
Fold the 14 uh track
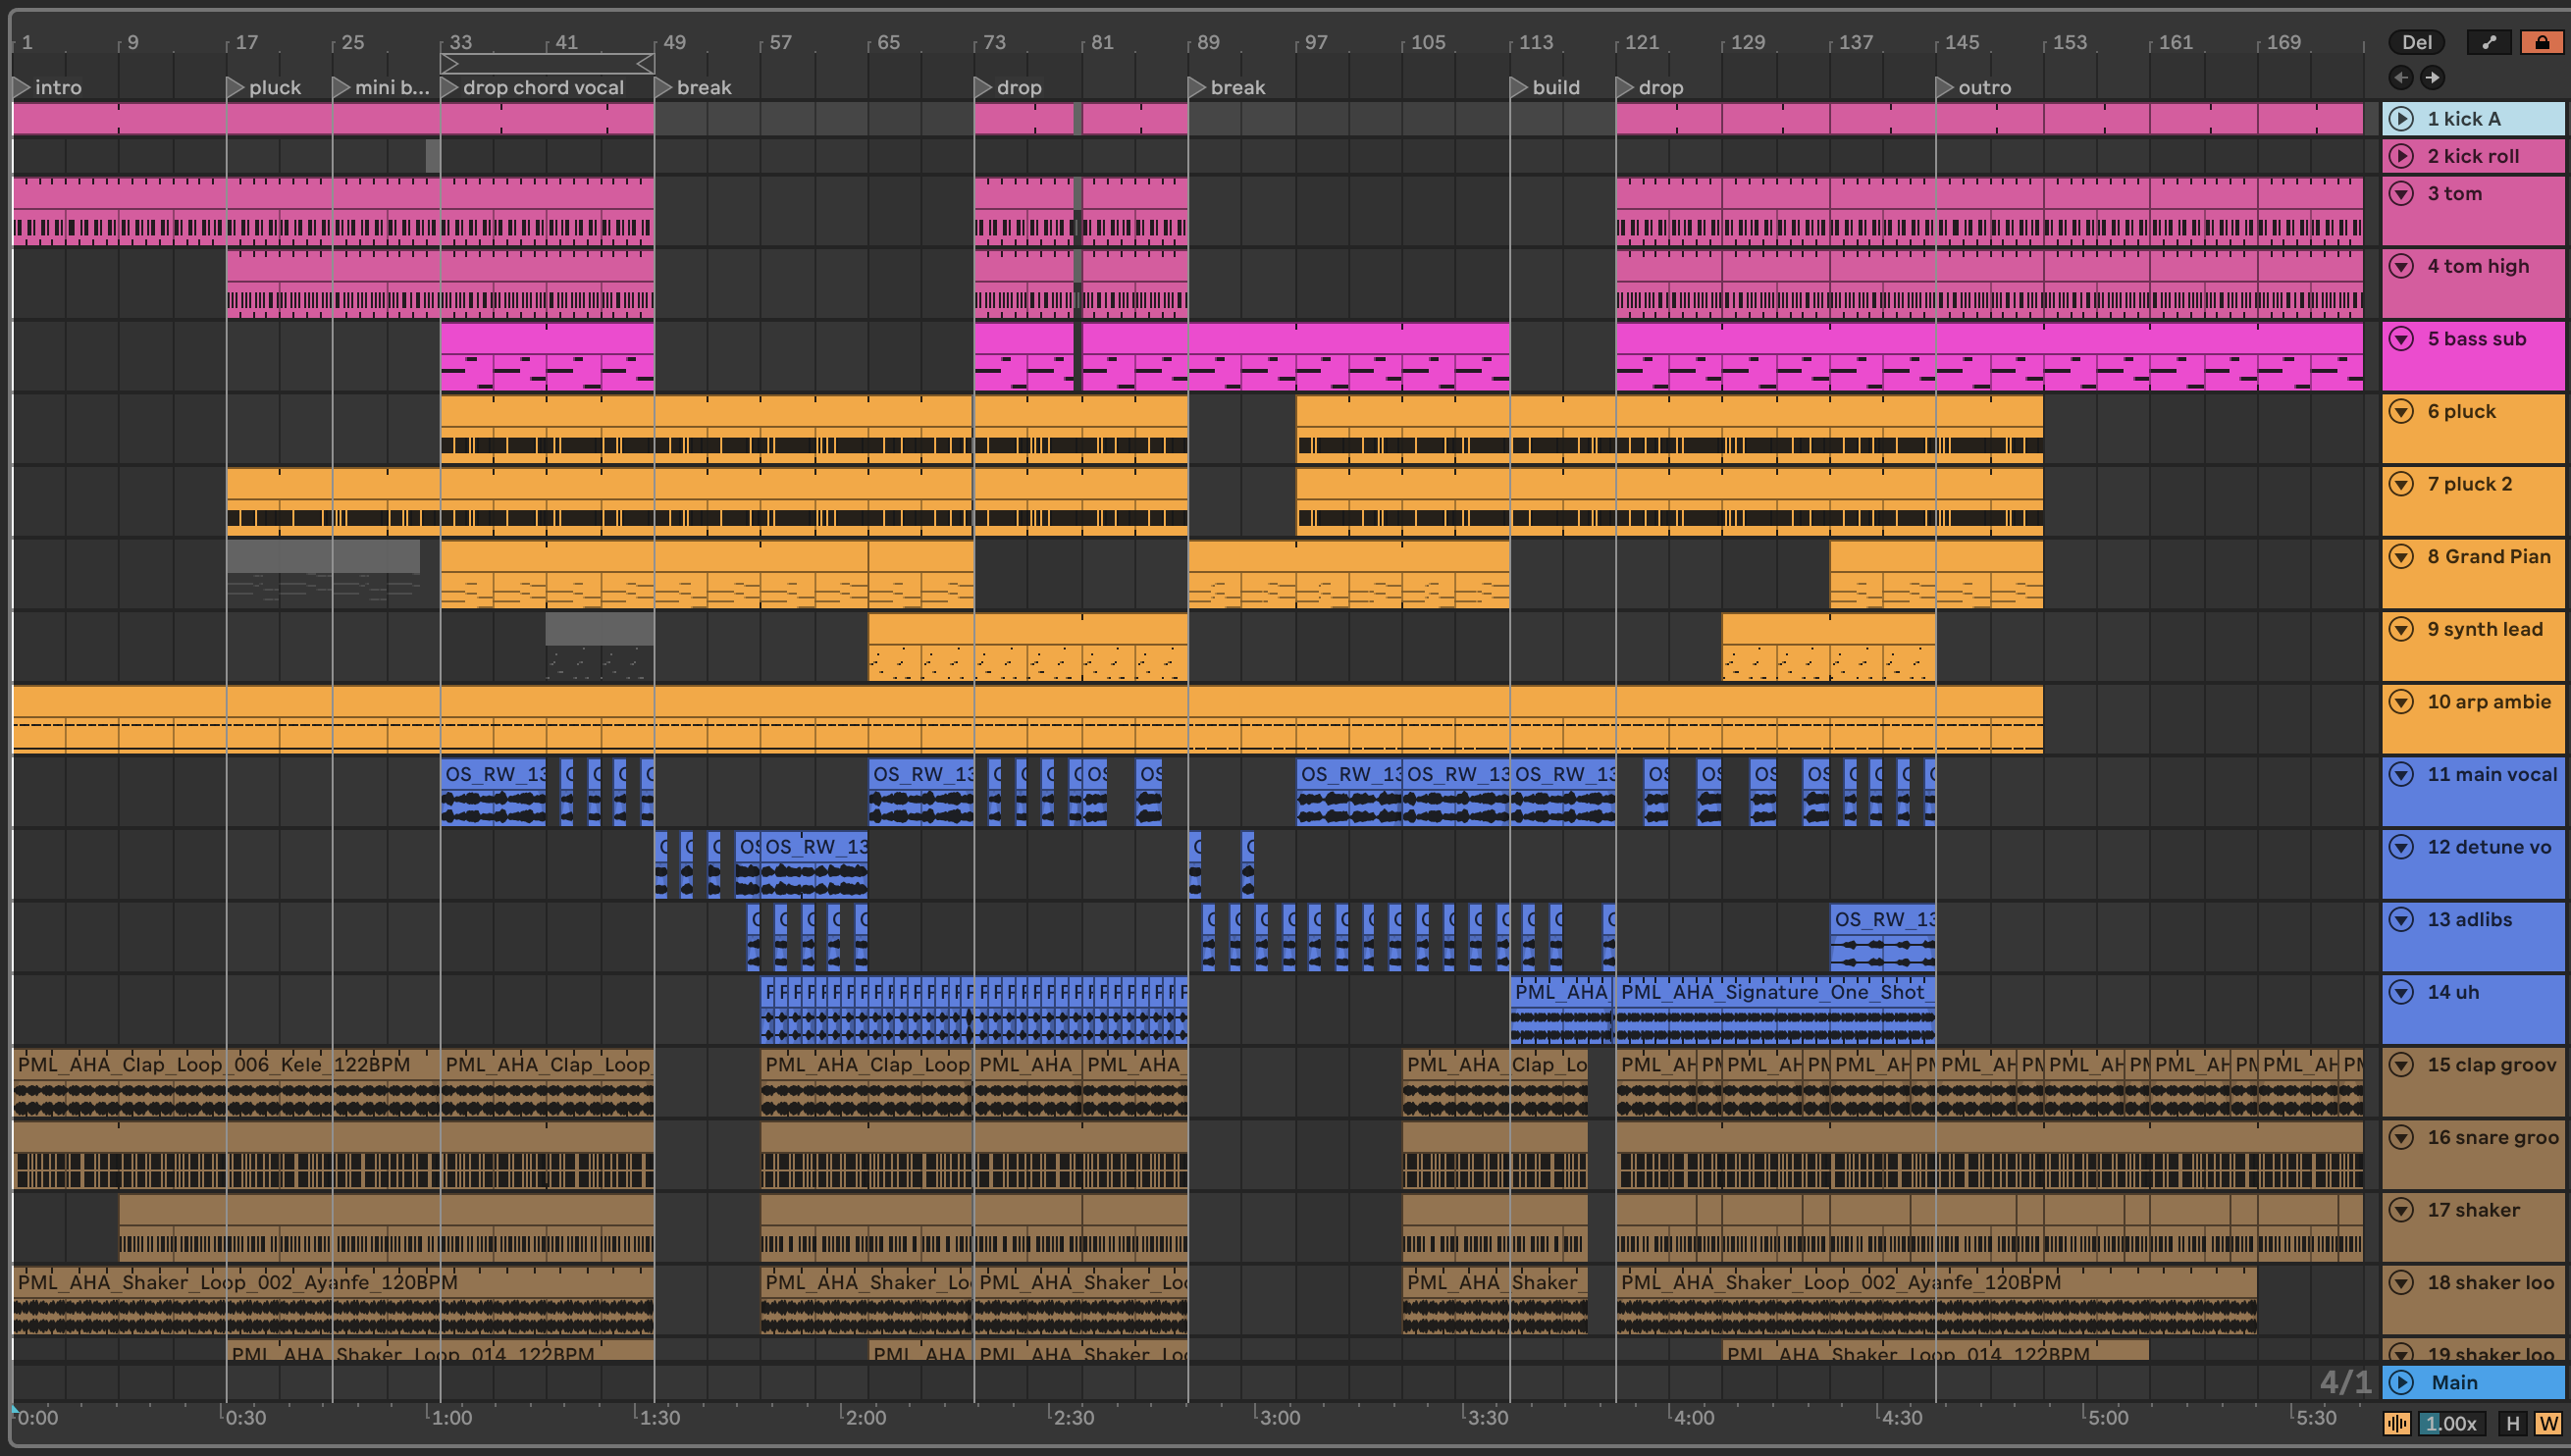tap(2401, 992)
